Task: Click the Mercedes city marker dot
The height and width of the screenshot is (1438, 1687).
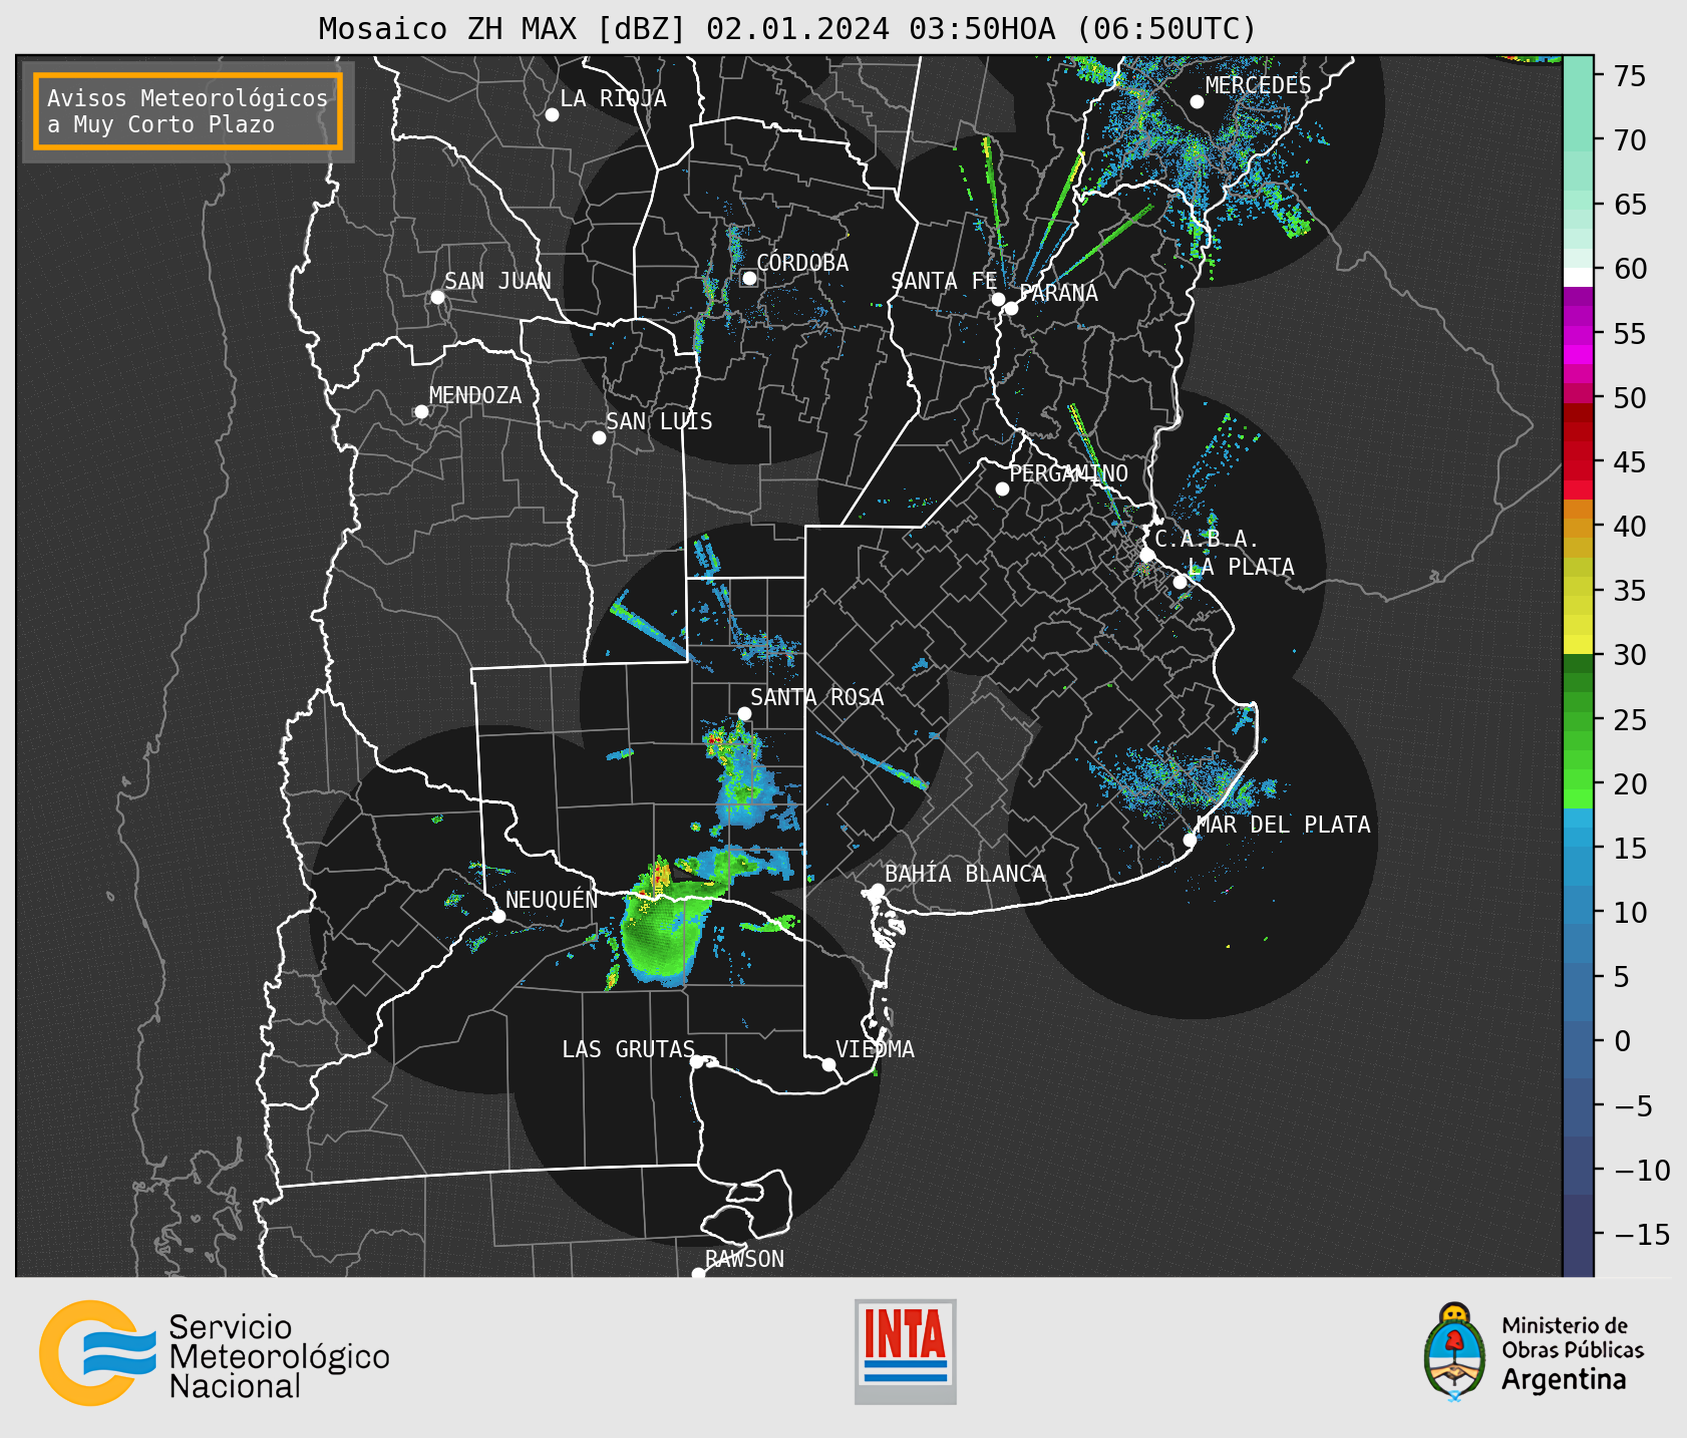Action: pyautogui.click(x=1197, y=102)
